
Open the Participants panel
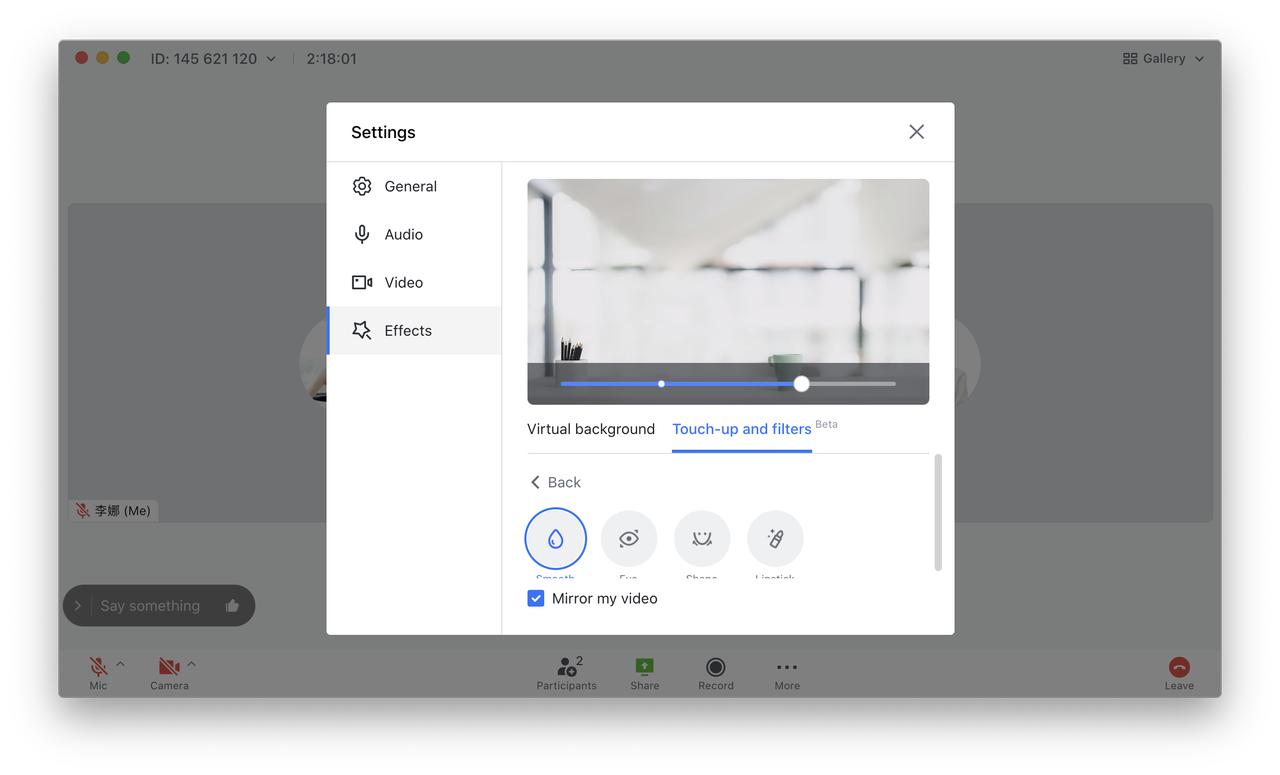point(567,673)
